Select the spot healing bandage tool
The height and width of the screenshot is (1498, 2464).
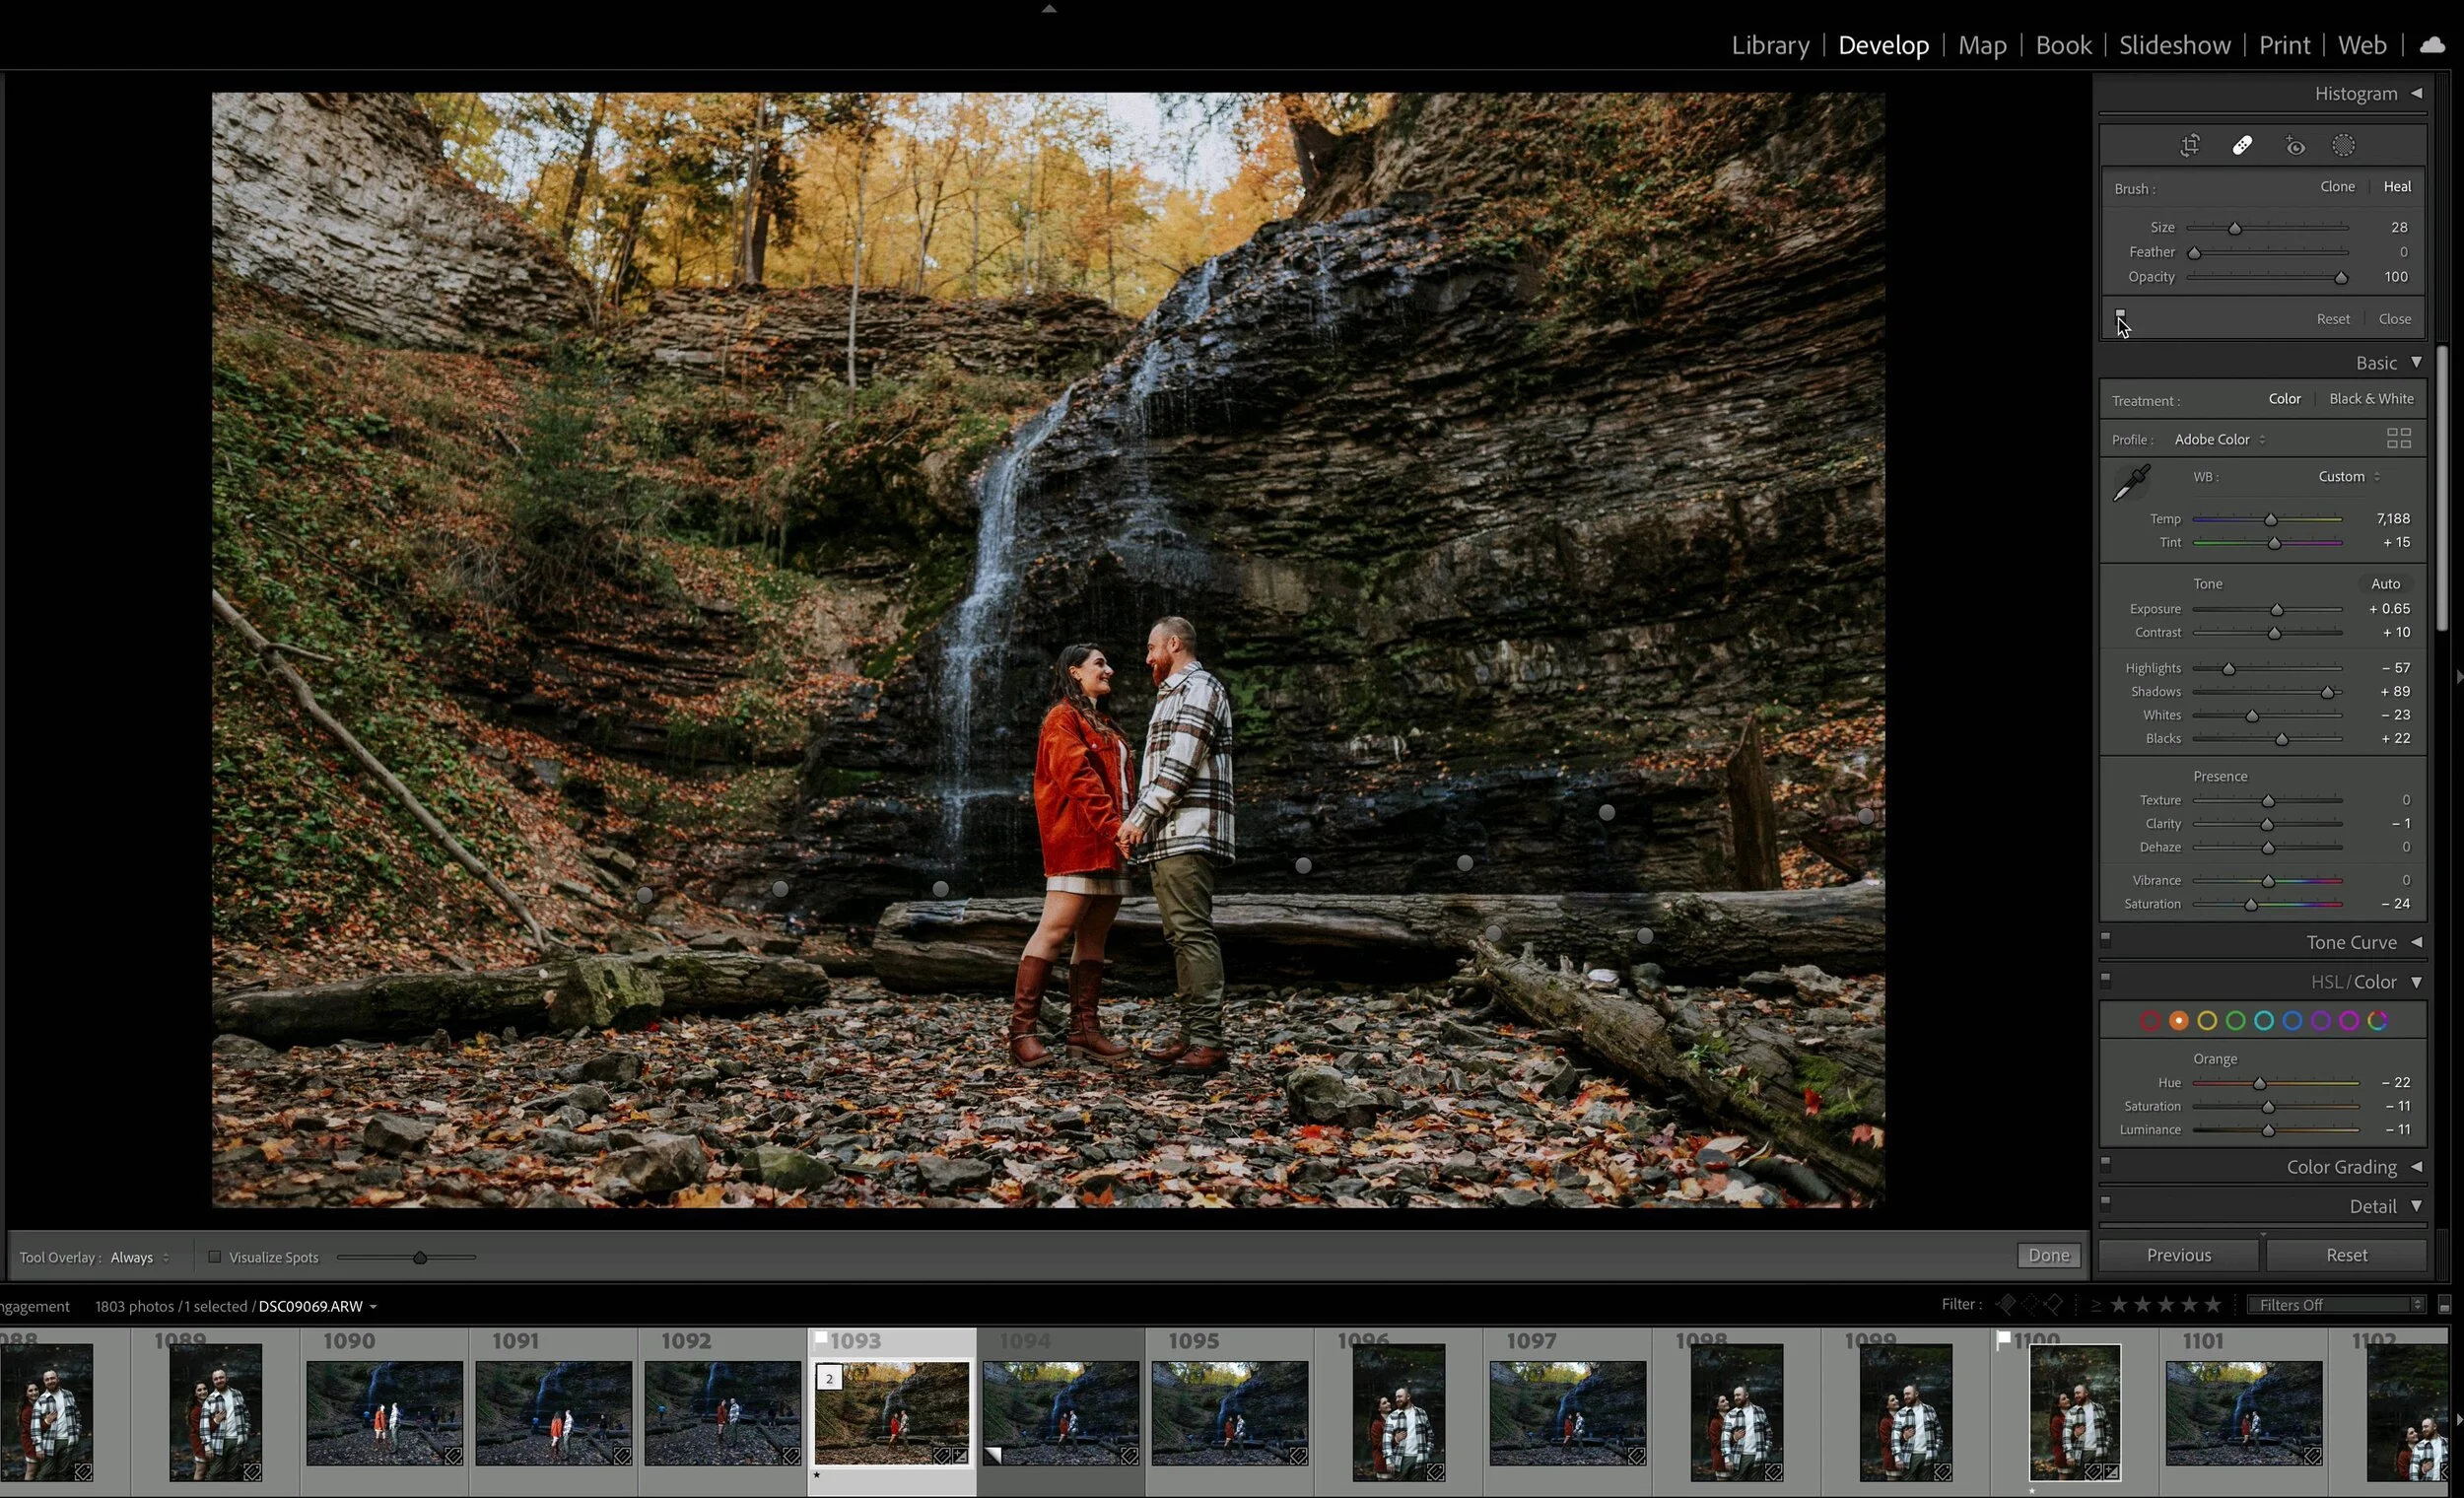[x=2242, y=146]
